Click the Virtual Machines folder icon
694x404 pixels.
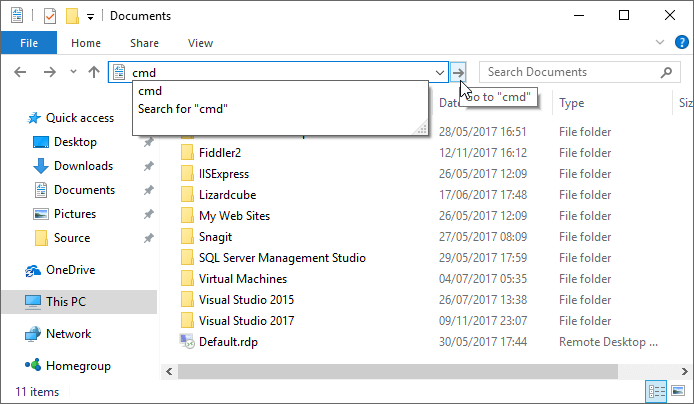click(x=187, y=279)
